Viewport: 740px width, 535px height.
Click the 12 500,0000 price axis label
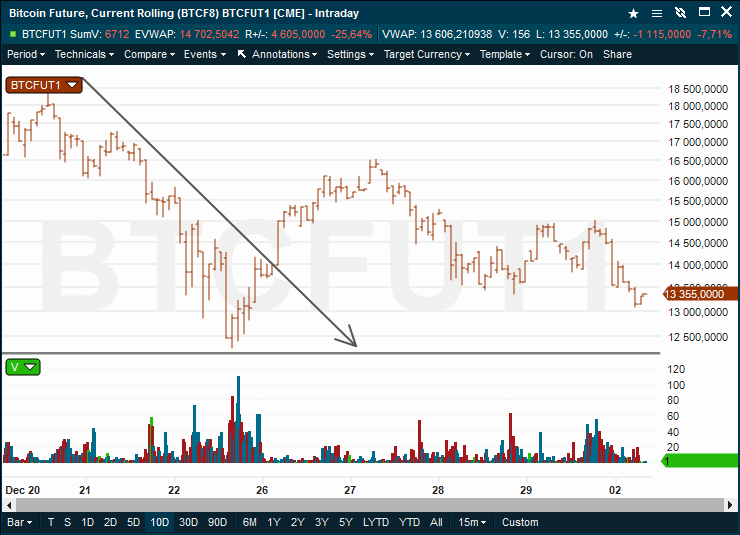698,337
